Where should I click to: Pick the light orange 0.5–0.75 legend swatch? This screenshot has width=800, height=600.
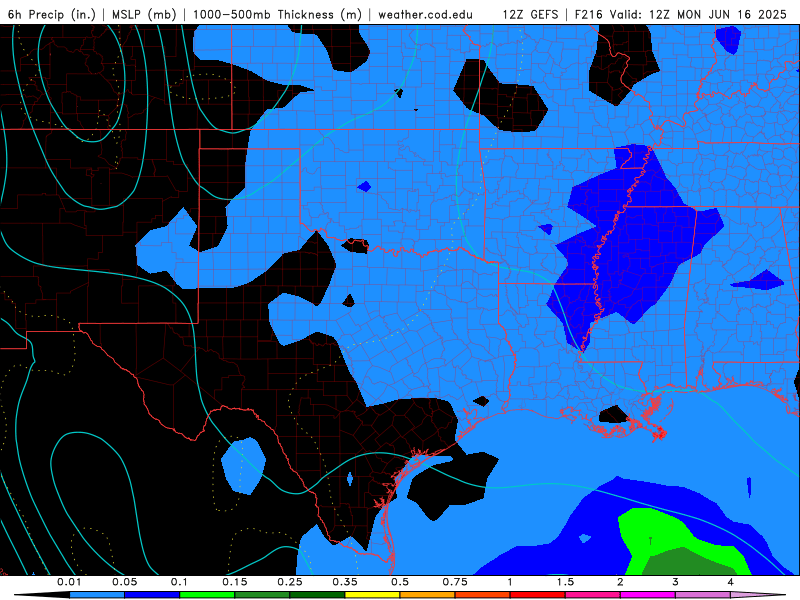428,595
